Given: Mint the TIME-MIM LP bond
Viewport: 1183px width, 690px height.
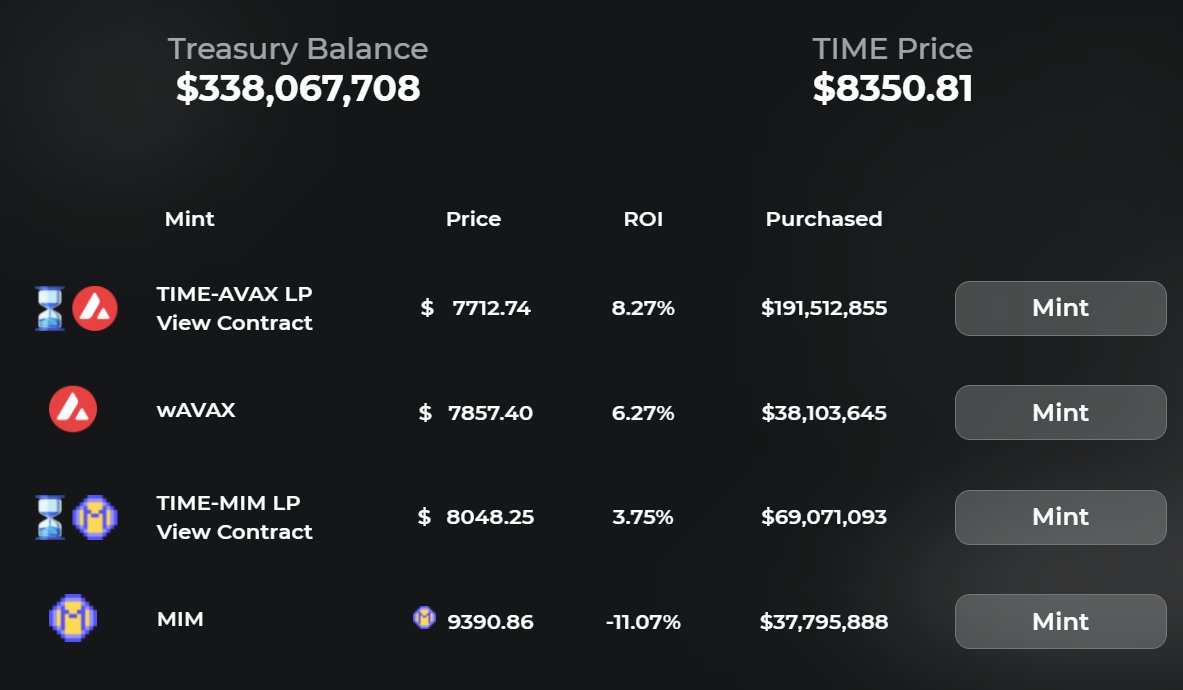Looking at the screenshot, I should tap(1060, 517).
